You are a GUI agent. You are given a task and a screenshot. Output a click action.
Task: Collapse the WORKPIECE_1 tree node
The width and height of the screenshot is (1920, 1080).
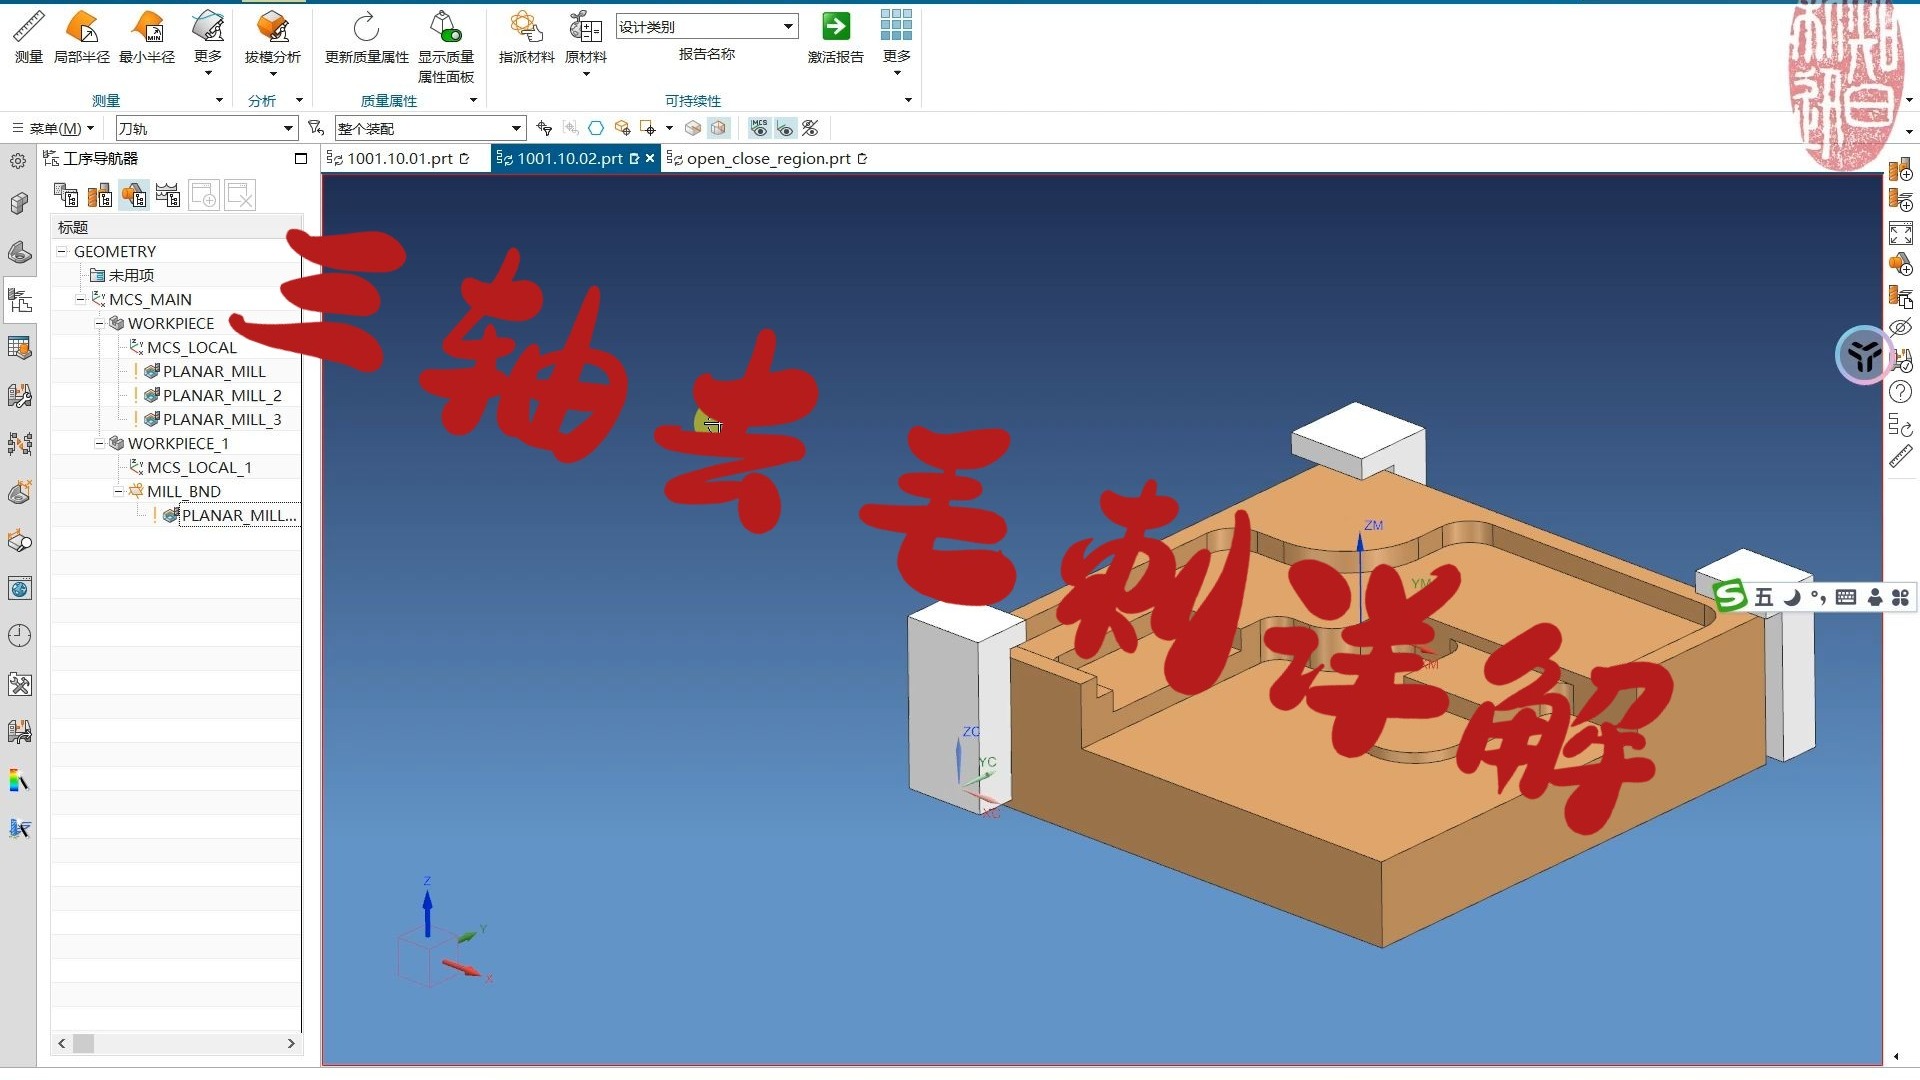tap(99, 443)
